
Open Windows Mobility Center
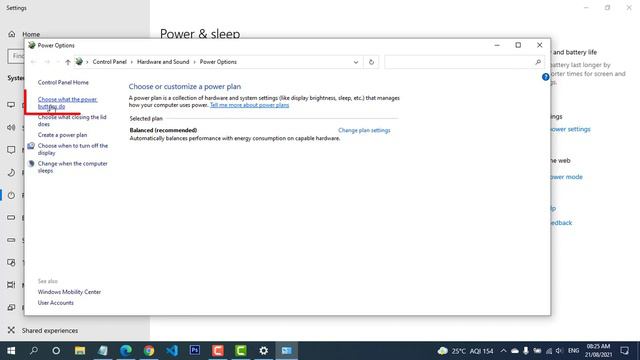69,292
